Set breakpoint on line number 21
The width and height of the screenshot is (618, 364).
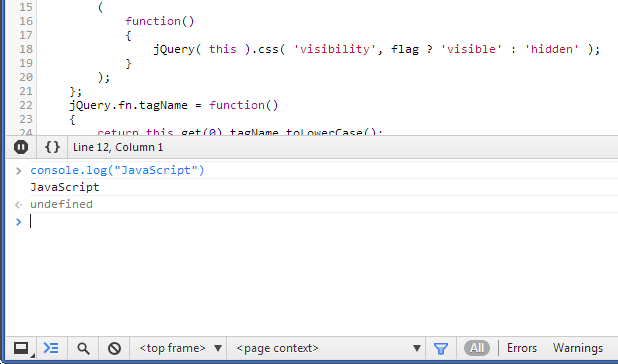tap(26, 91)
